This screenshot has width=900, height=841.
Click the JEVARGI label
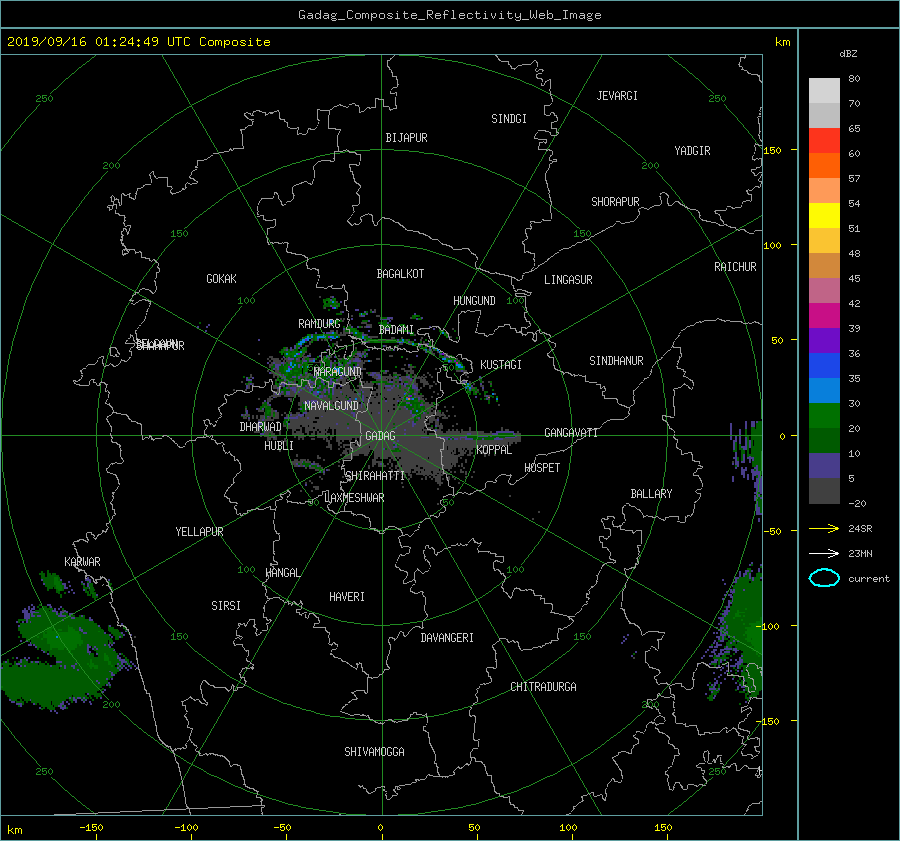617,96
